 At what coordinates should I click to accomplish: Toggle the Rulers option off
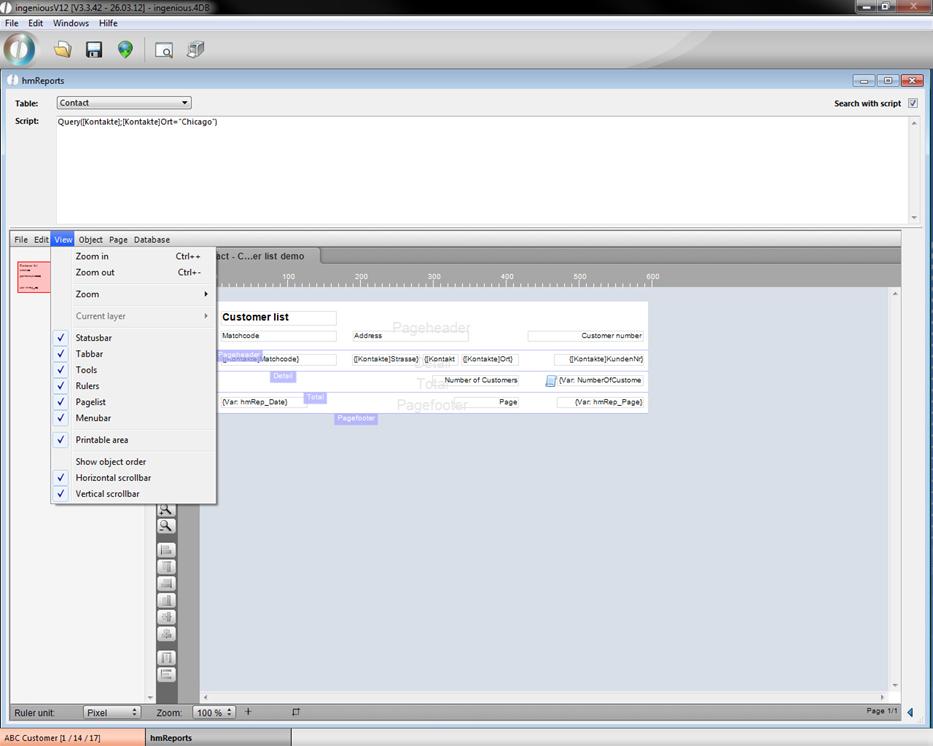click(87, 386)
